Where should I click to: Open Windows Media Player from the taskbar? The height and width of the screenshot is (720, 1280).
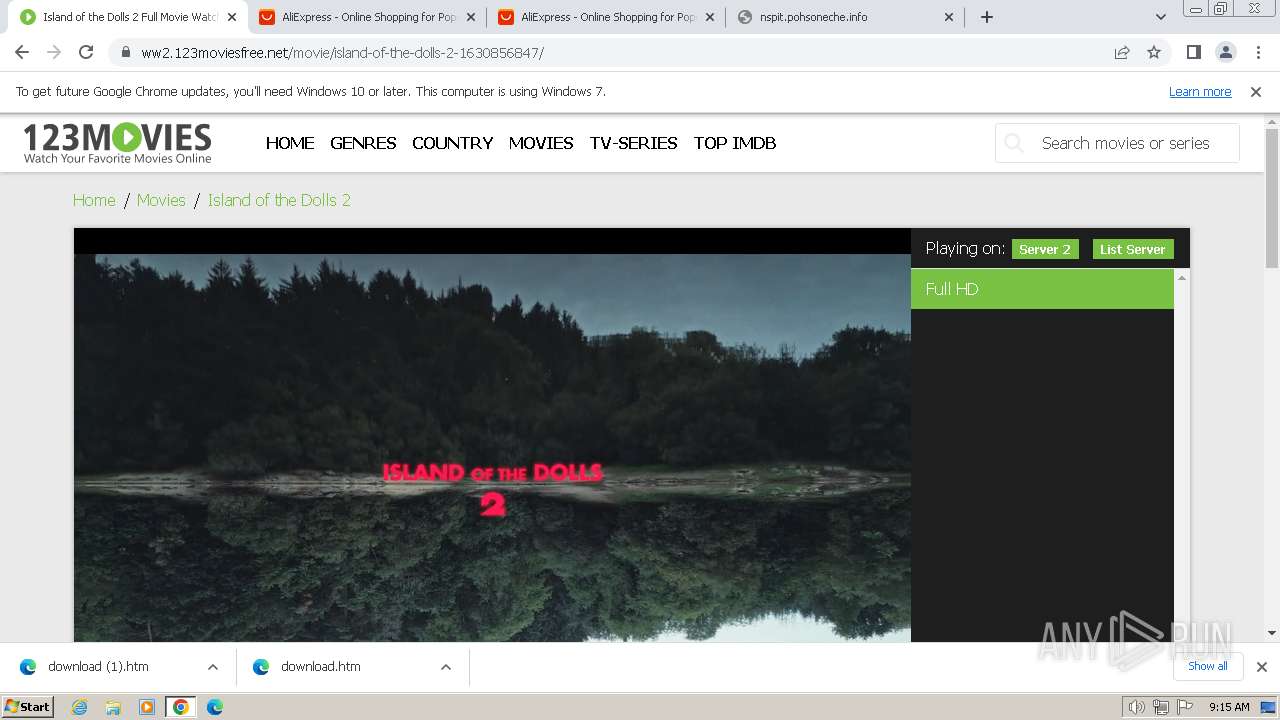point(147,707)
